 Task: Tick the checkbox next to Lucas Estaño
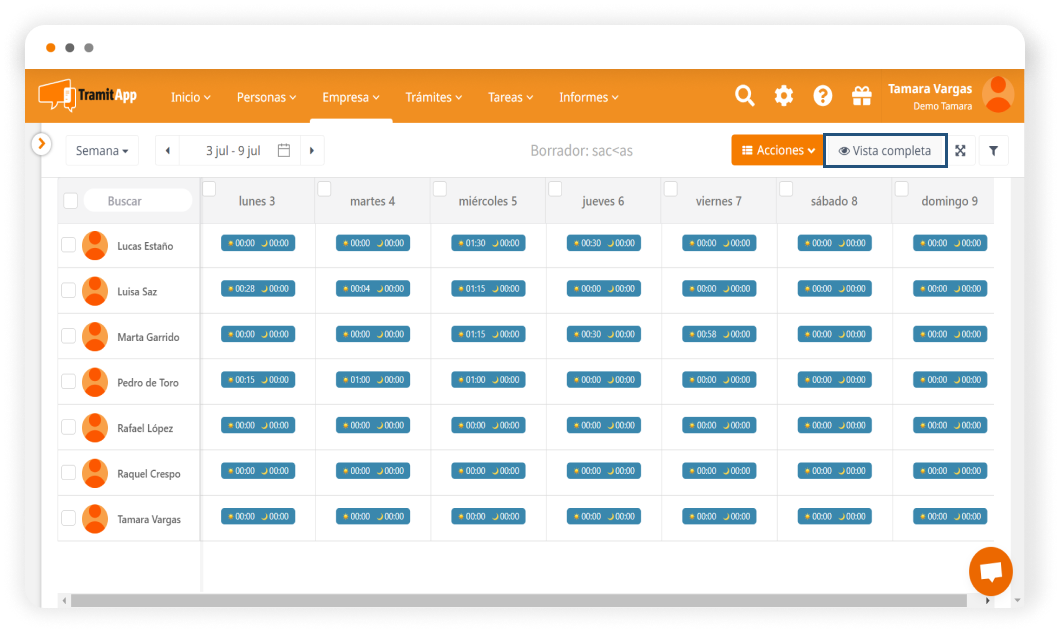(69, 245)
